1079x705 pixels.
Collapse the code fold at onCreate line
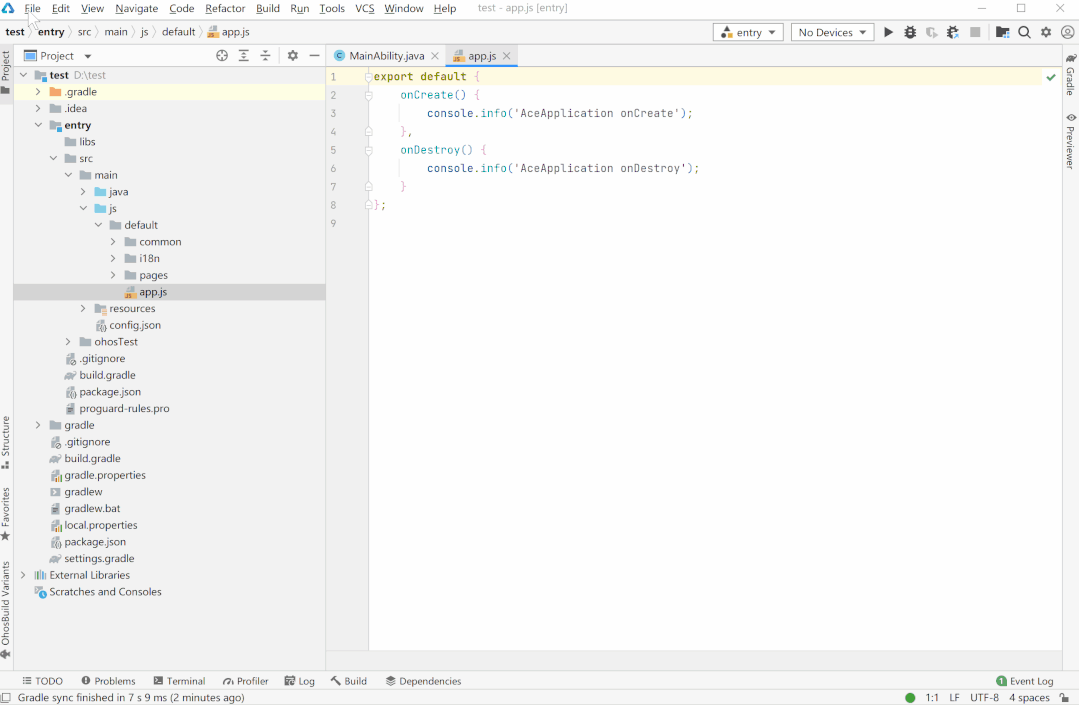[x=369, y=96]
